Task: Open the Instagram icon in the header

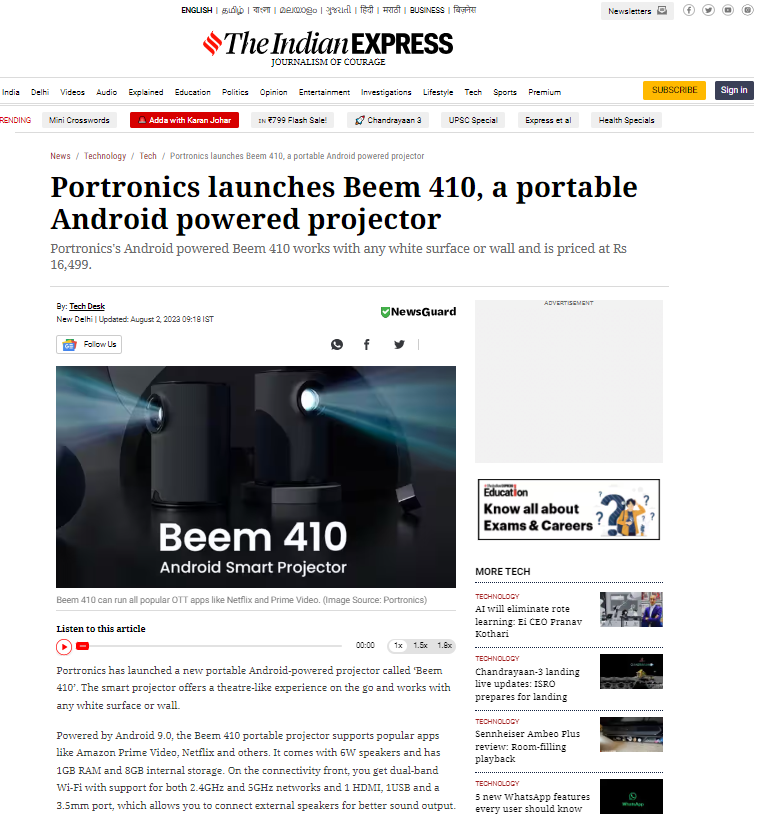Action: [x=747, y=10]
